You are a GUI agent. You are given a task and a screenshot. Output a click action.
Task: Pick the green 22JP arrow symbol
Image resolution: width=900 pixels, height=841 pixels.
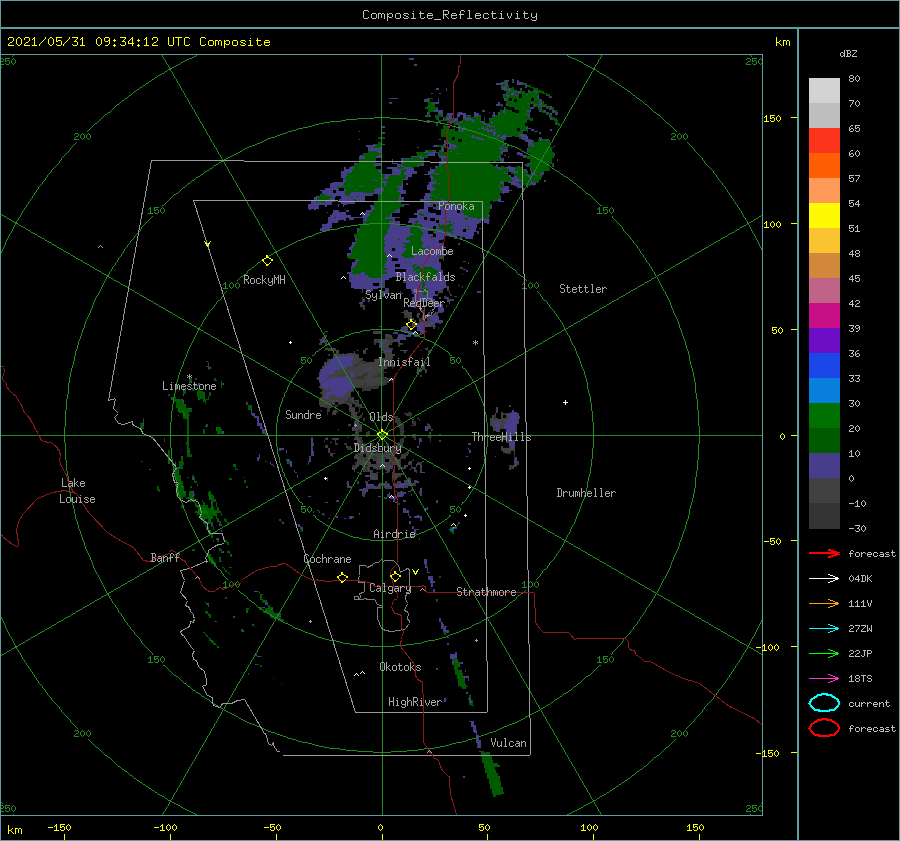(824, 653)
